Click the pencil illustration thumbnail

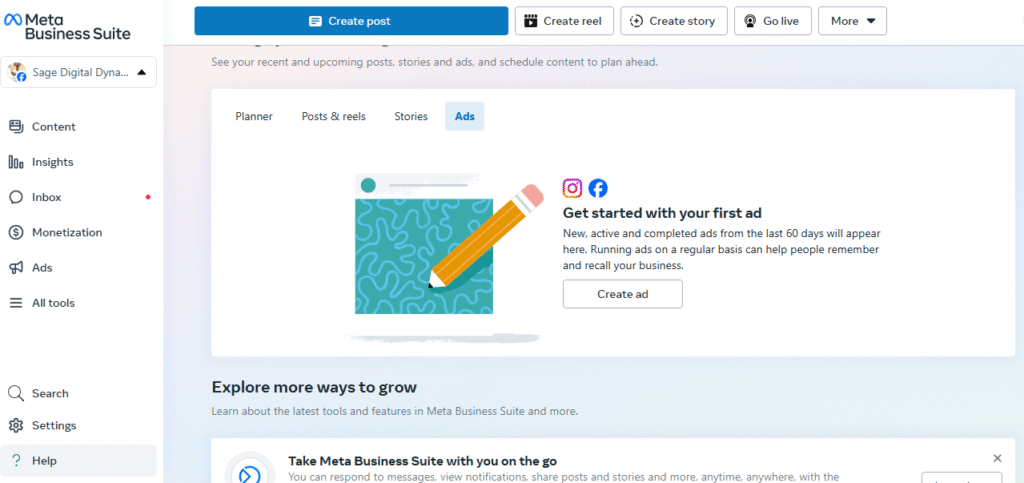[x=444, y=256]
